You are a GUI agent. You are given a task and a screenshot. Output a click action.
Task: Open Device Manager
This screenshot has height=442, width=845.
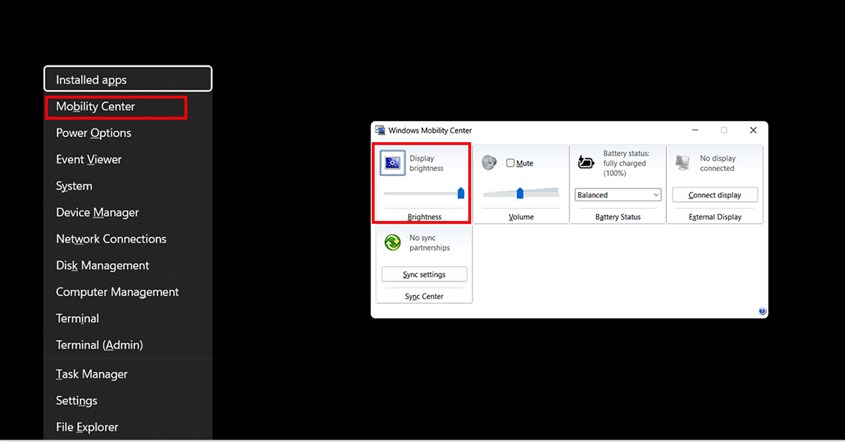click(128, 212)
